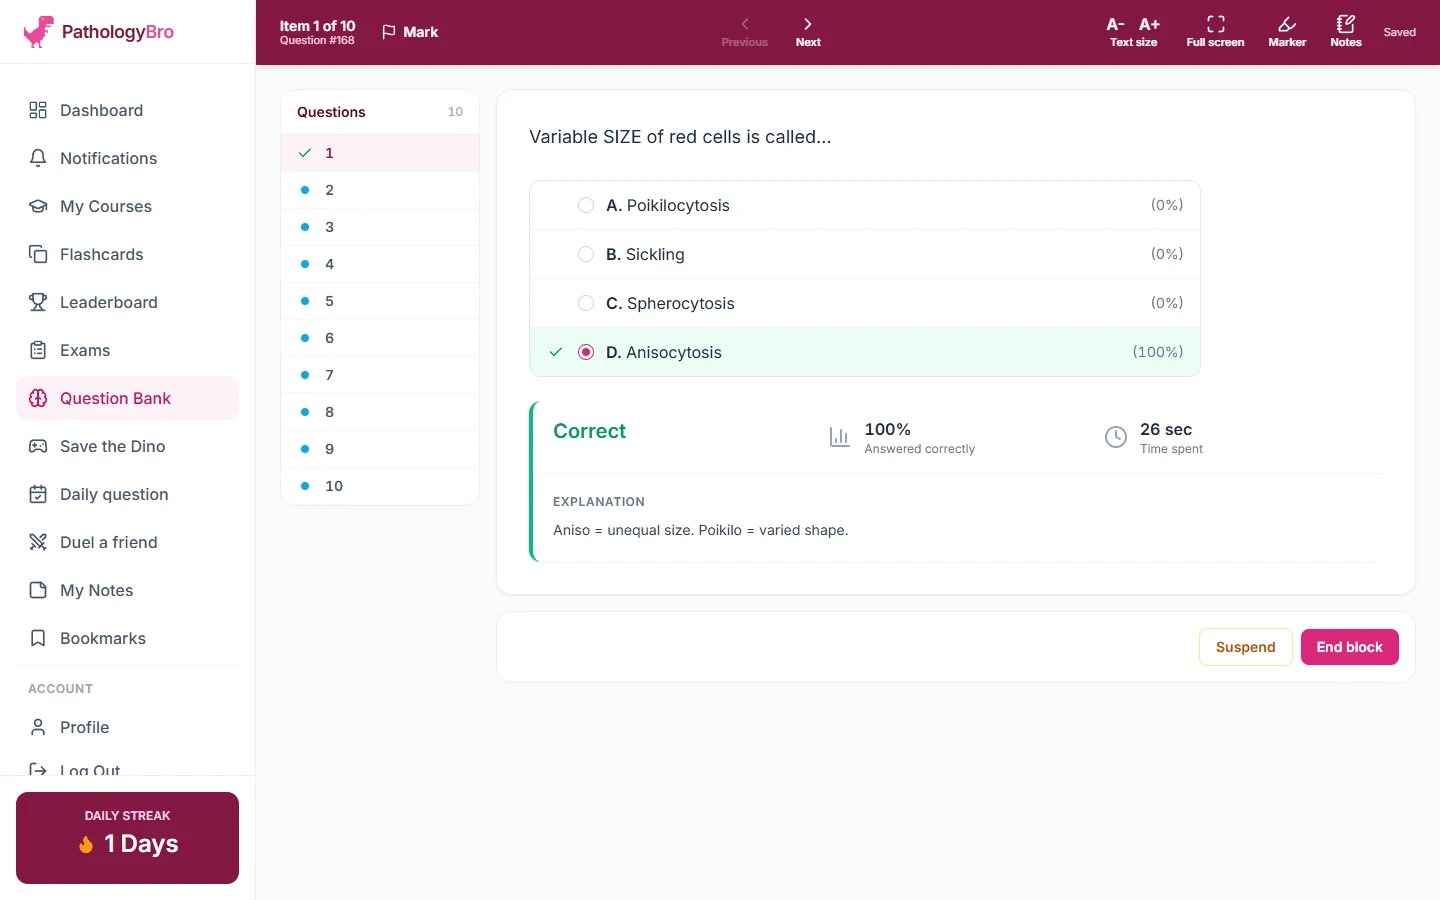This screenshot has width=1440, height=900.
Task: Click the Save the Dino gamepad icon
Action: [38, 446]
